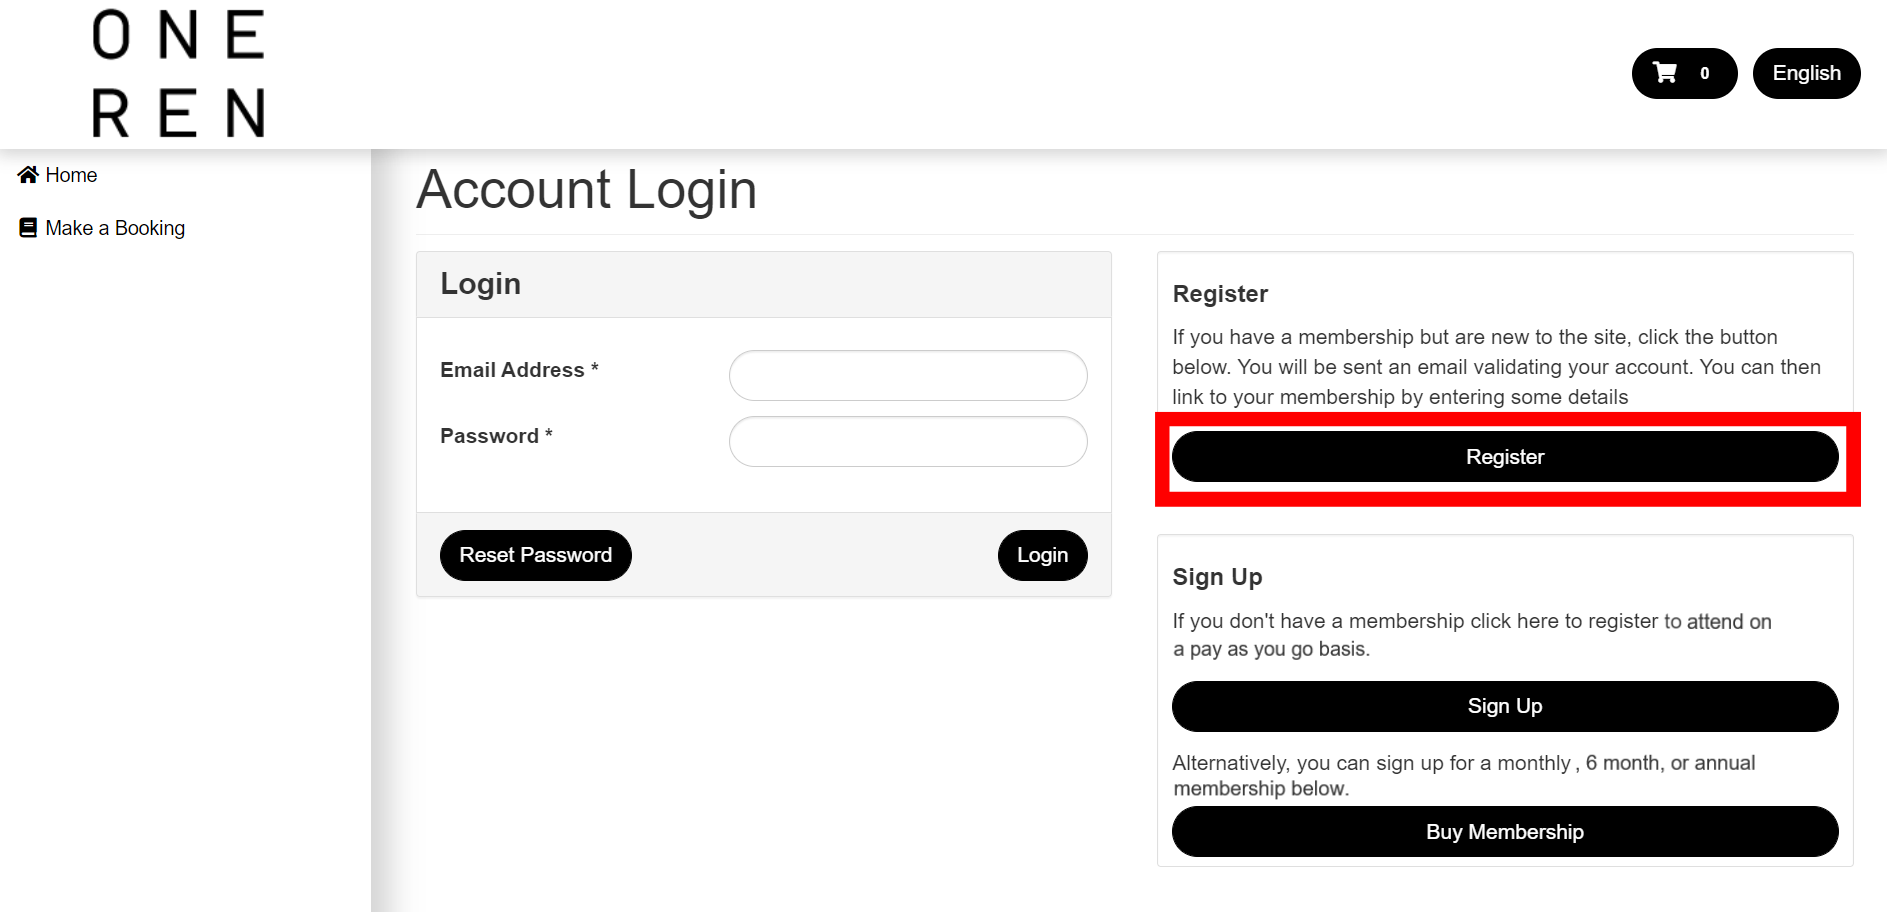Open Make a Booking in the sidebar

click(x=115, y=228)
